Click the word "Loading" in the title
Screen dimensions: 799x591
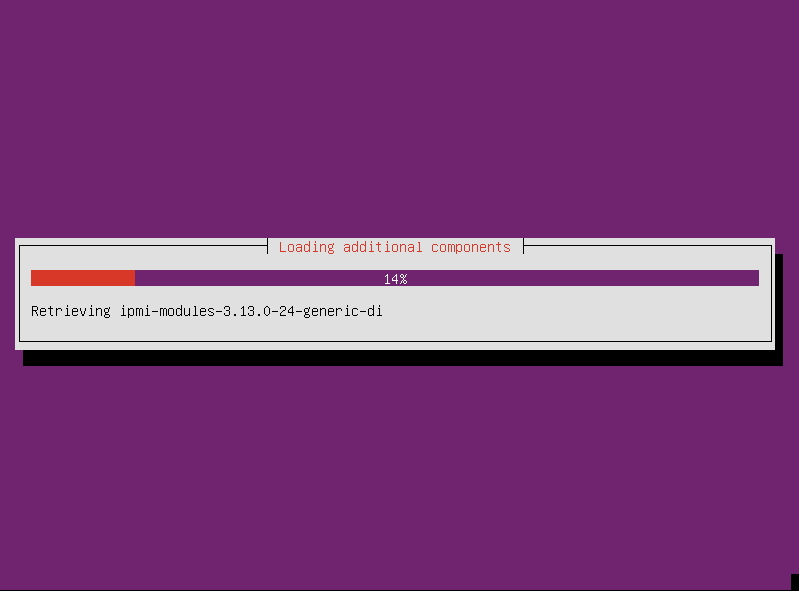point(307,247)
